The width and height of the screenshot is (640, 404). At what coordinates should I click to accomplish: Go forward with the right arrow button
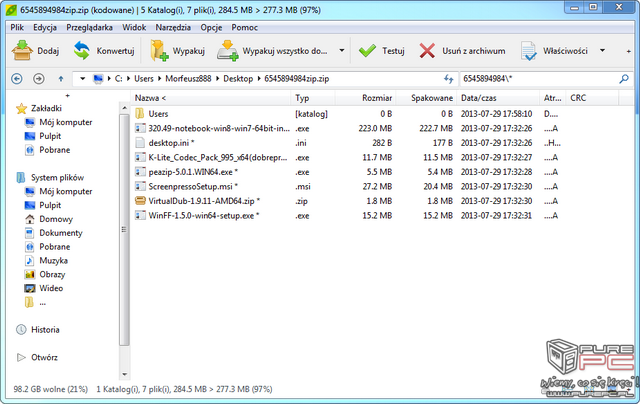click(38, 78)
